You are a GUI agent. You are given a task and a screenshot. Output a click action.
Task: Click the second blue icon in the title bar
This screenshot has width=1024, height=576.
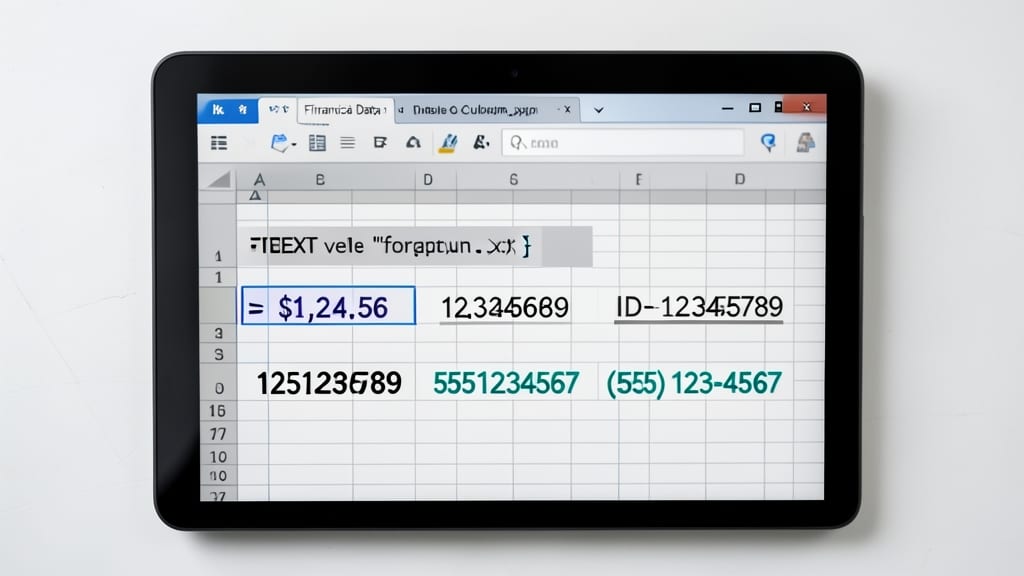[x=243, y=110]
